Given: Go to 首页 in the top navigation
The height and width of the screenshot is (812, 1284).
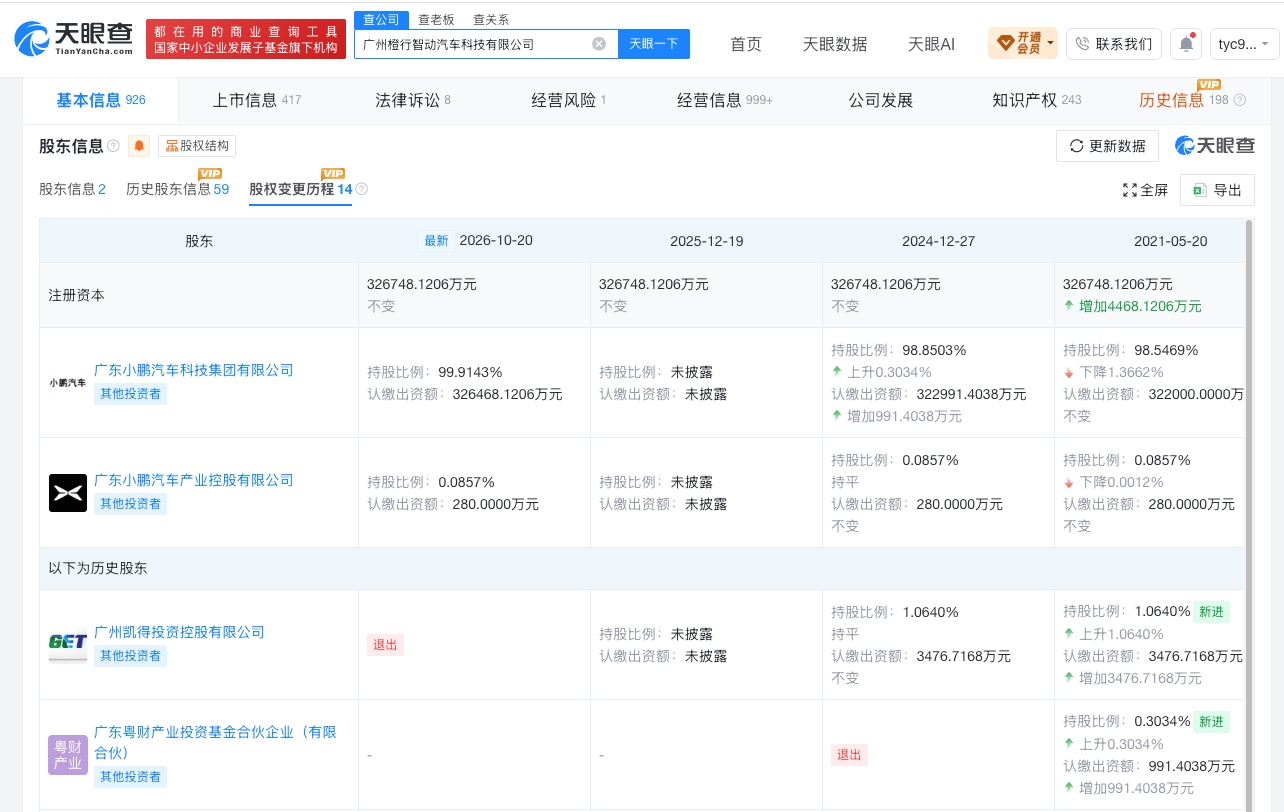Looking at the screenshot, I should point(746,44).
